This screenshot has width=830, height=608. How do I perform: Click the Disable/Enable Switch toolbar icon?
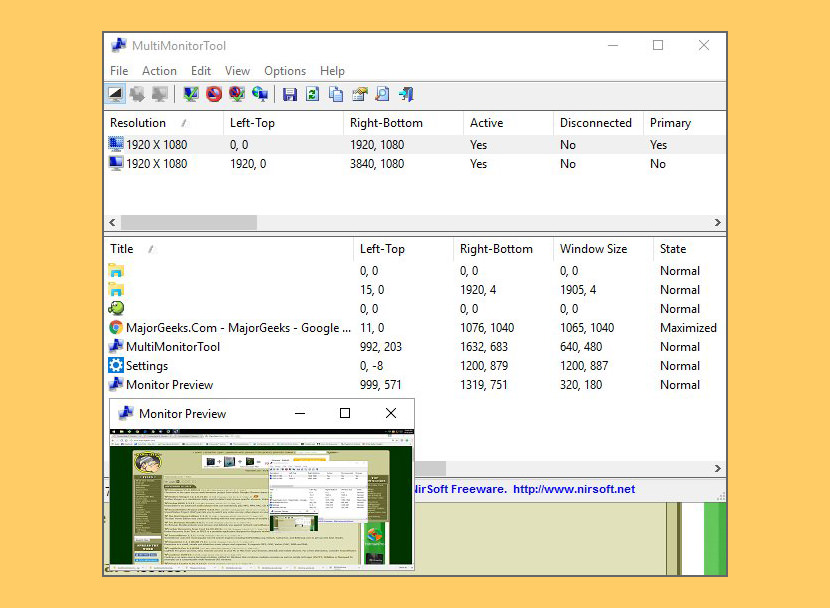[x=237, y=93]
